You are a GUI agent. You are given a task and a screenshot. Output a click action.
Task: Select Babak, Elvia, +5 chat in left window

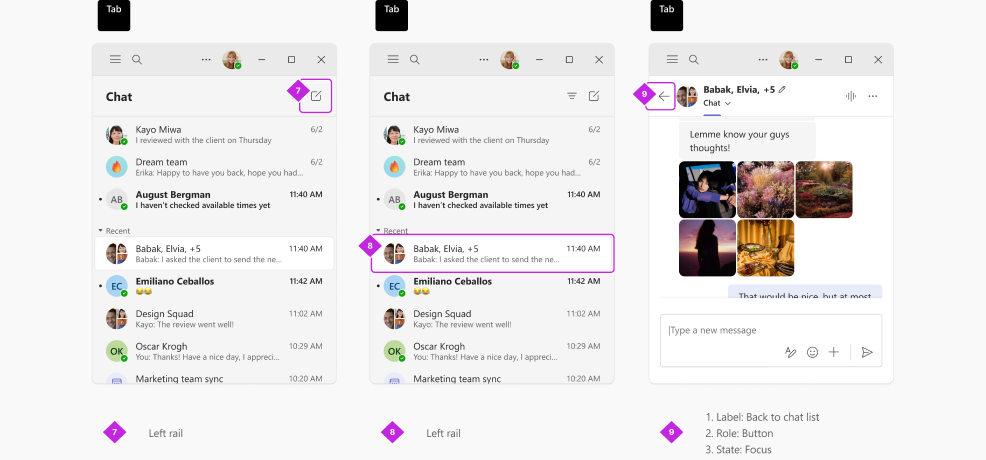(214, 253)
